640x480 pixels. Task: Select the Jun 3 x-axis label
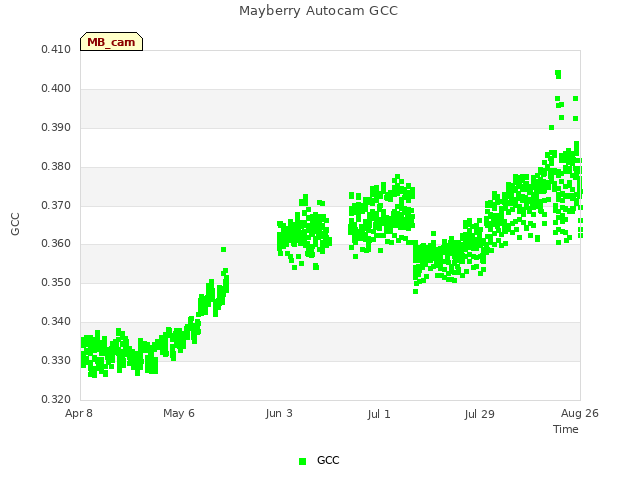point(279,413)
